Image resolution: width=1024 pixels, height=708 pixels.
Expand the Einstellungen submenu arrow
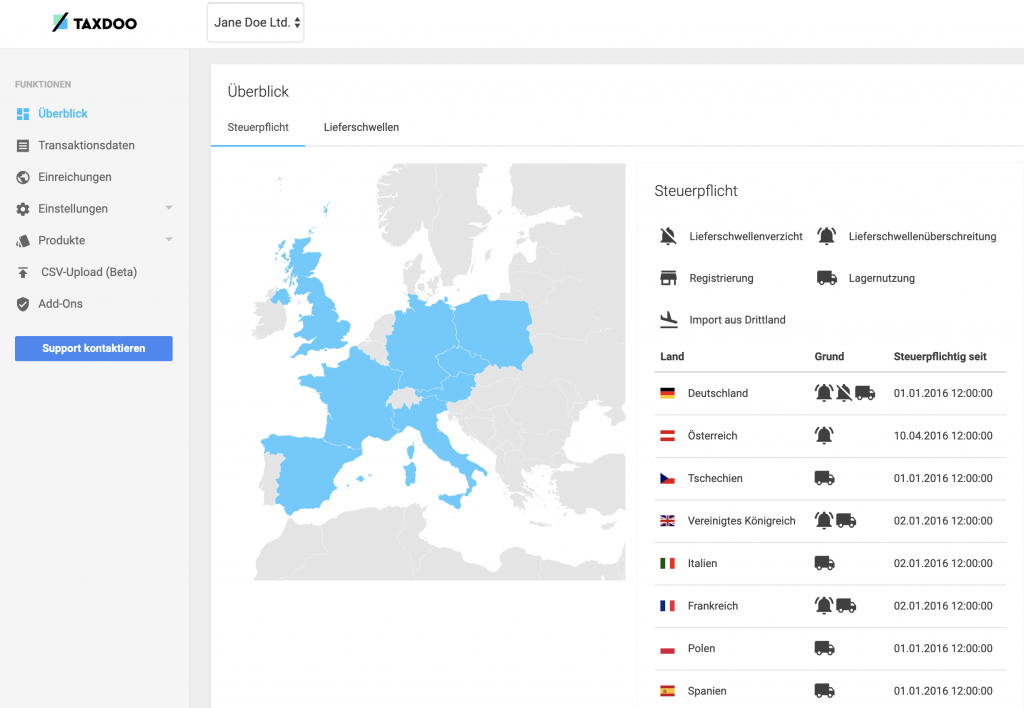click(169, 208)
